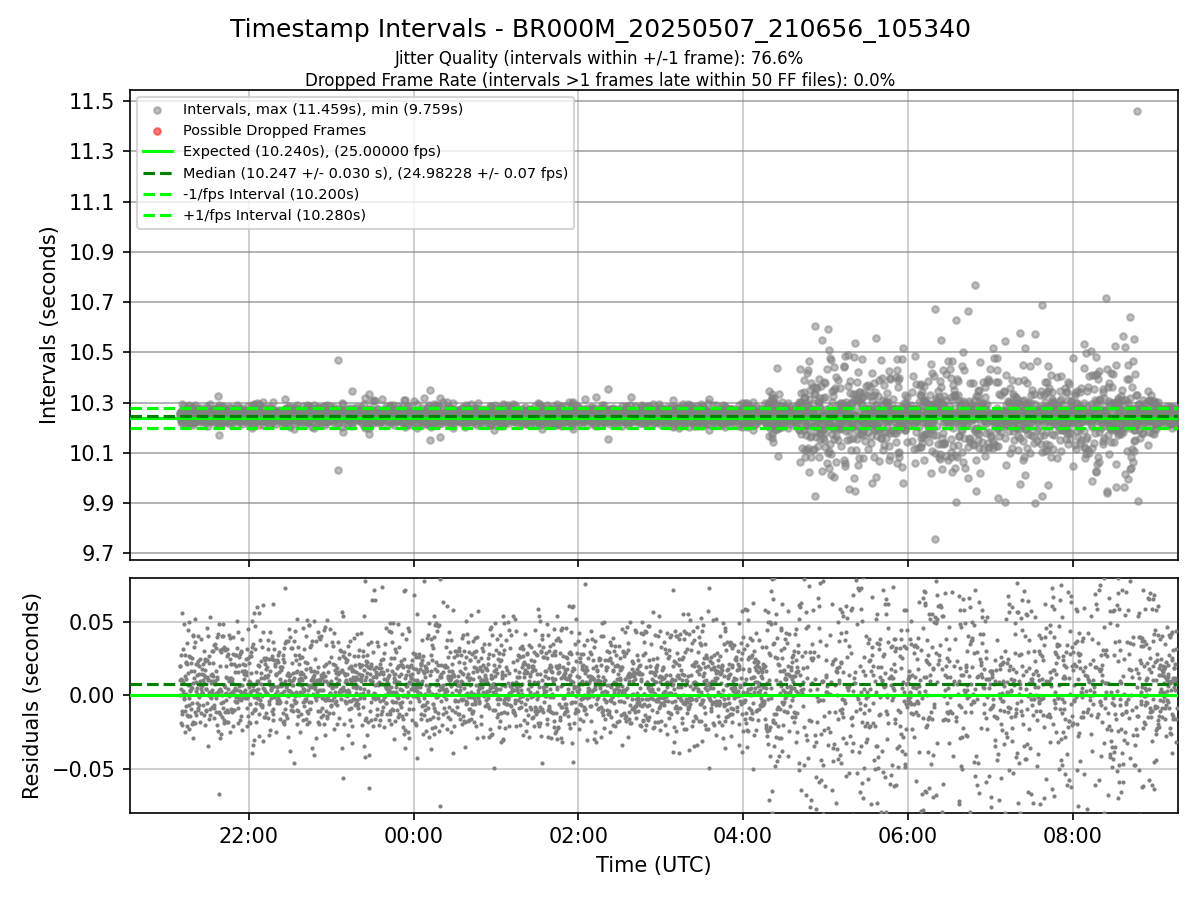Click the "22:00" x-axis tick label
The height and width of the screenshot is (900, 1200).
tap(249, 836)
